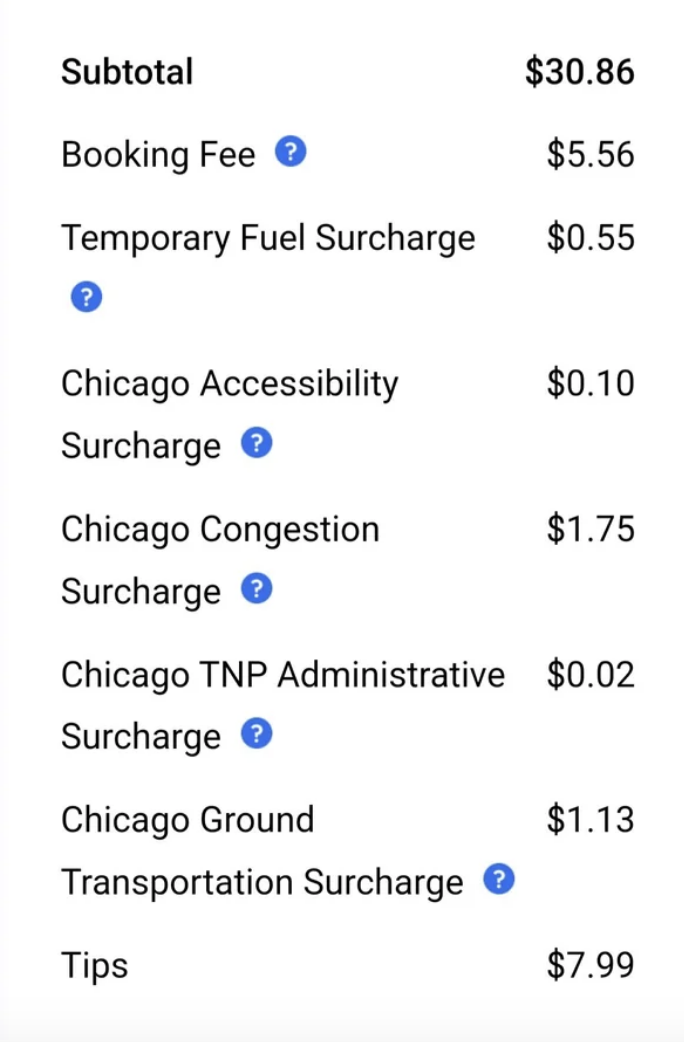This screenshot has height=1042, width=684.
Task: Click the Subtotal label
Action: [x=127, y=72]
